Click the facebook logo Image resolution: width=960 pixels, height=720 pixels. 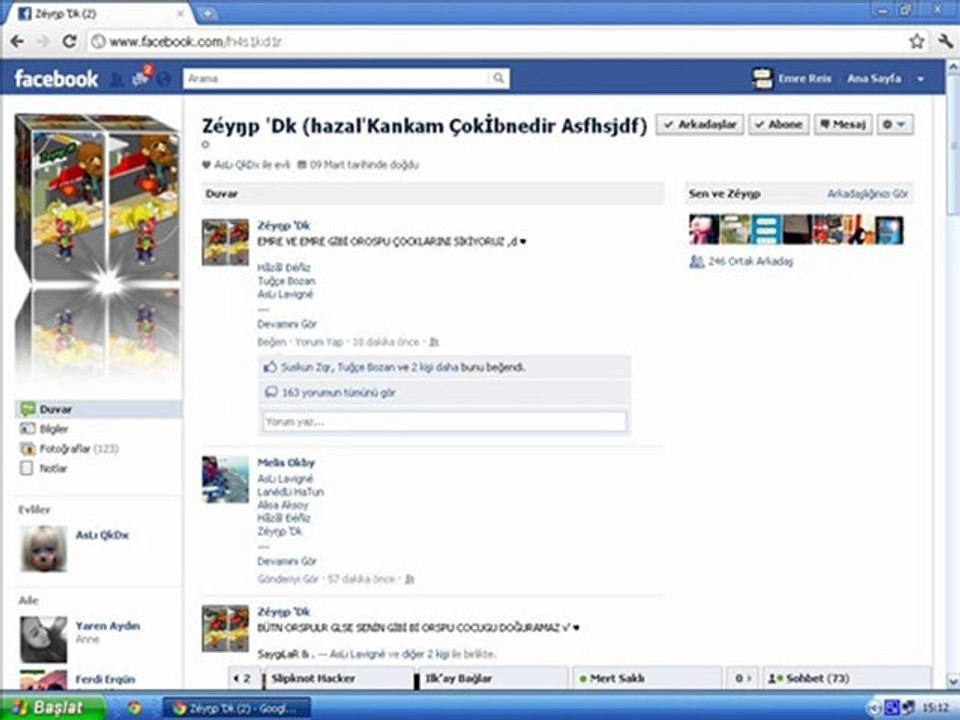(56, 78)
